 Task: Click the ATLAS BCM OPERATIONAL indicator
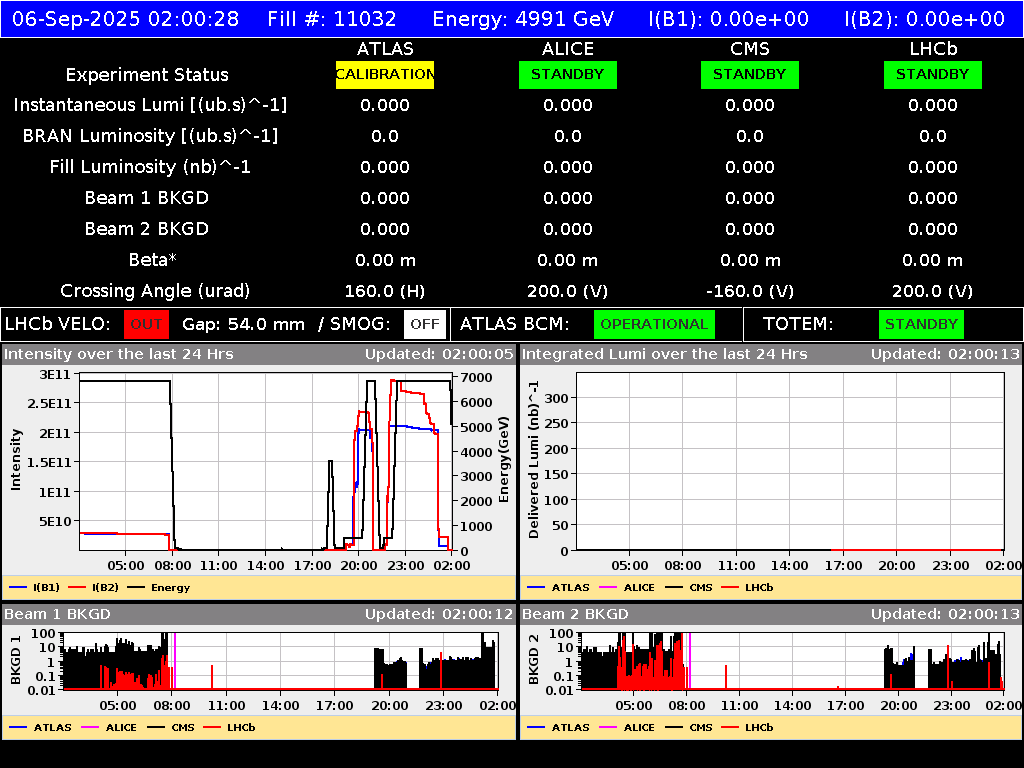[x=654, y=324]
